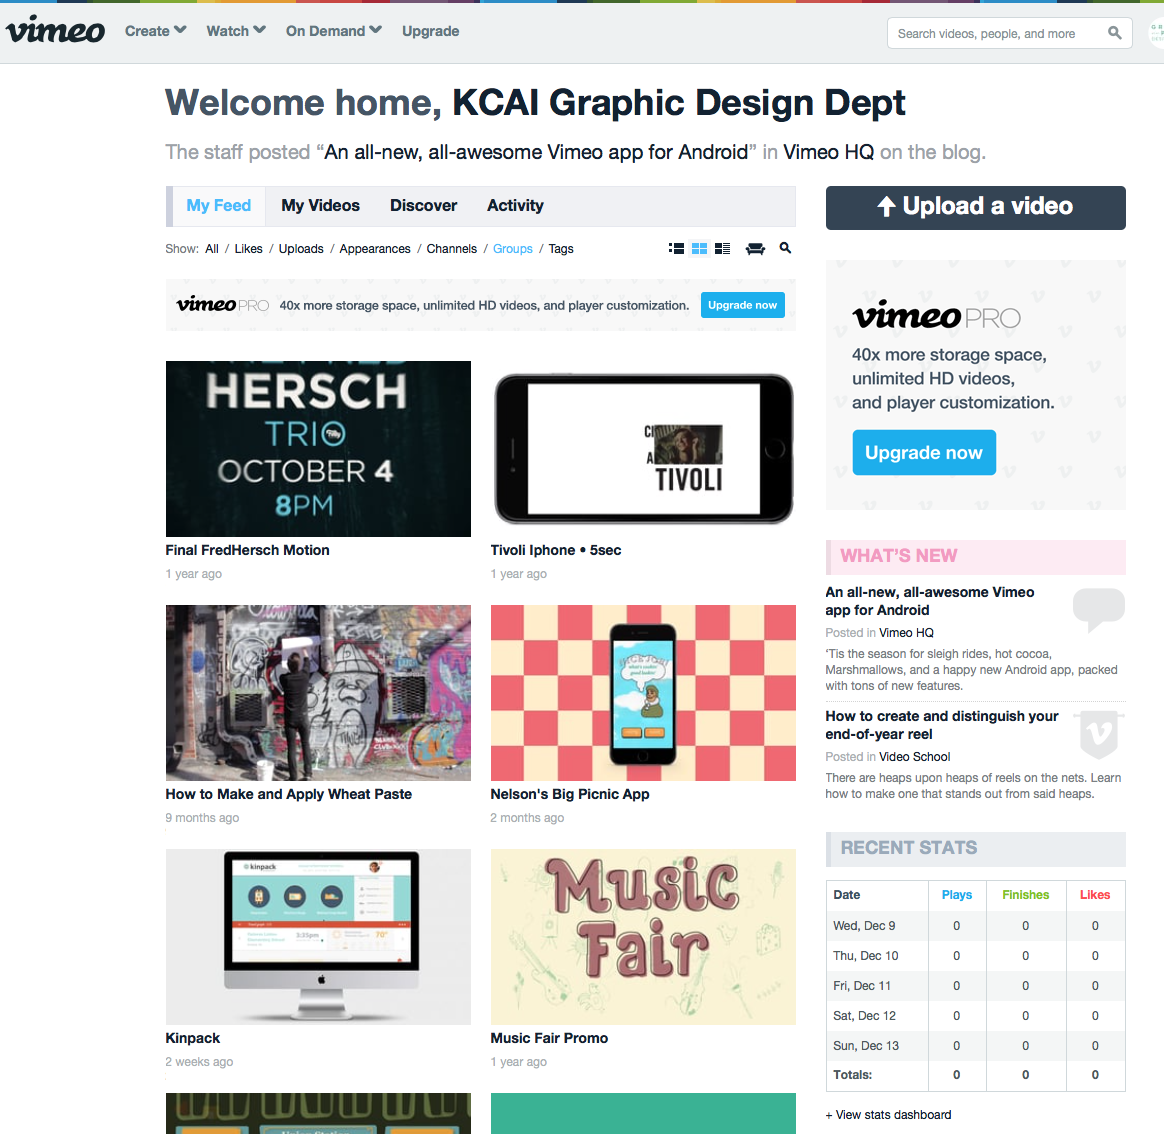Image resolution: width=1164 pixels, height=1134 pixels.
Task: Click the Vimeo logo to go home
Action: (x=55, y=30)
